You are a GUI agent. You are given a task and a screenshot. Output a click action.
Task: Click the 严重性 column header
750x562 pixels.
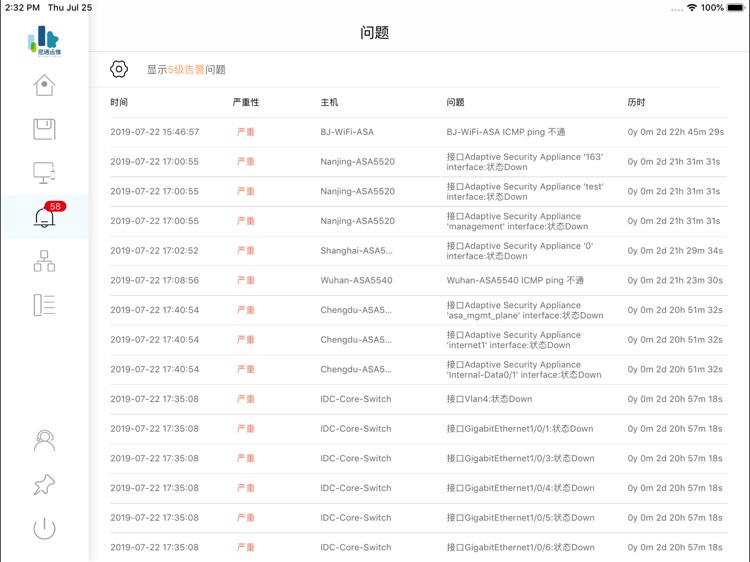coord(246,102)
